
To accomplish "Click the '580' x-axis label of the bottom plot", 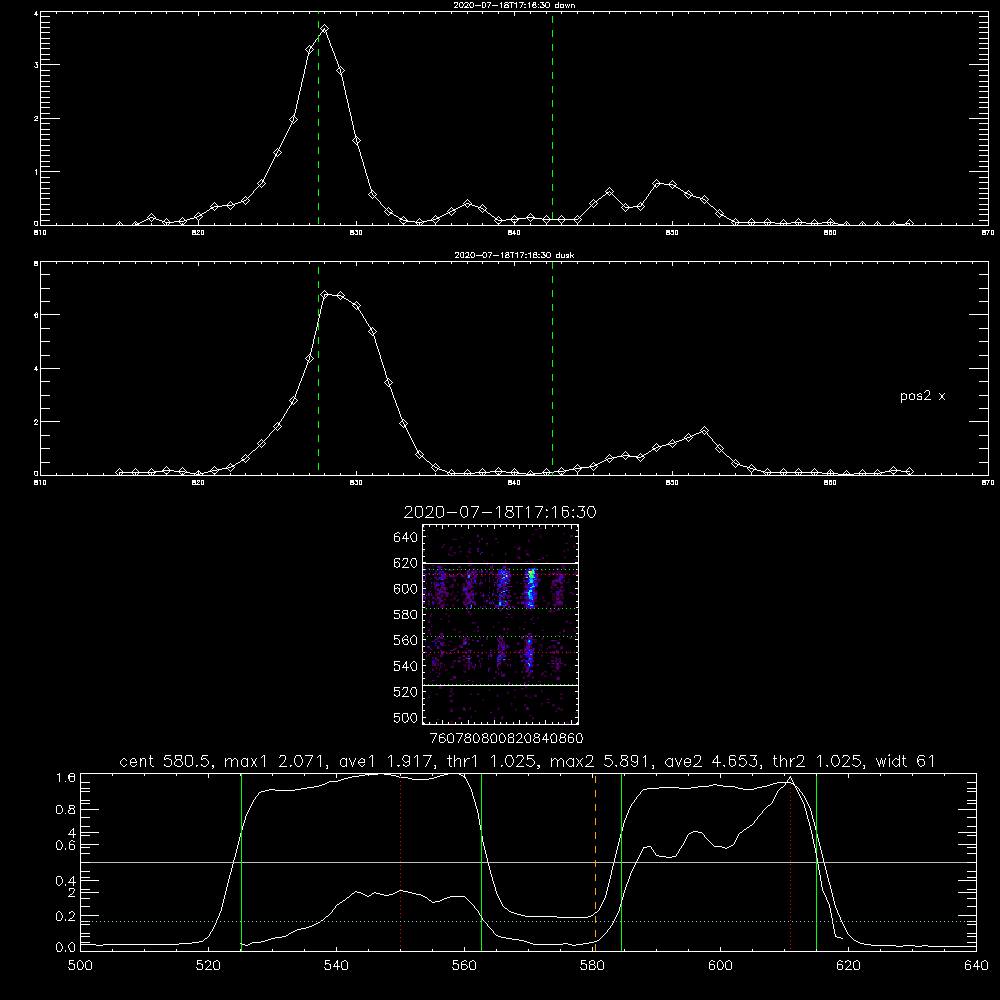I will click(x=592, y=966).
